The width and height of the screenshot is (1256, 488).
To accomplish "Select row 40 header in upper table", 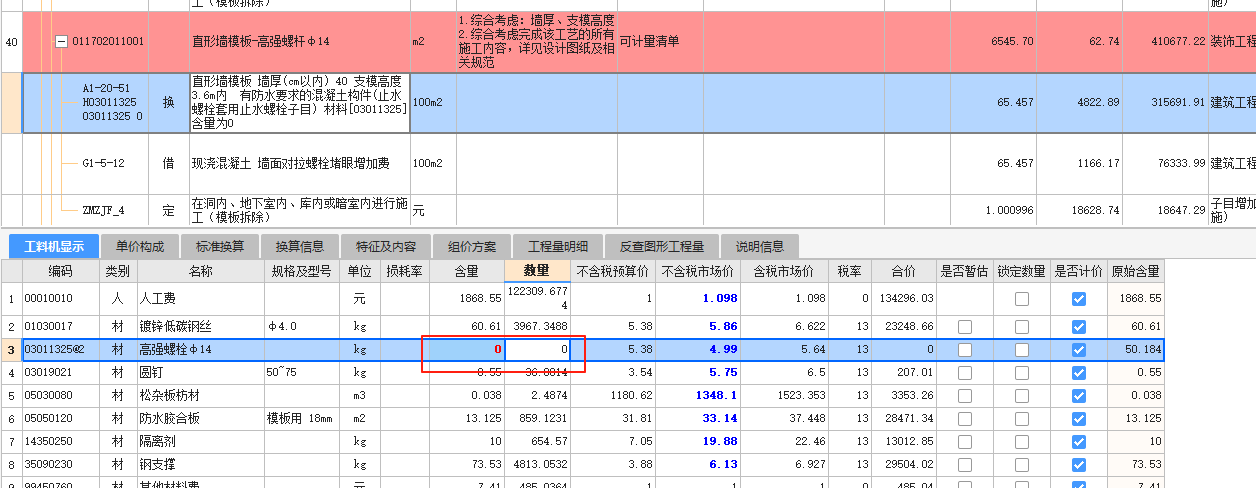I will 11,42.
